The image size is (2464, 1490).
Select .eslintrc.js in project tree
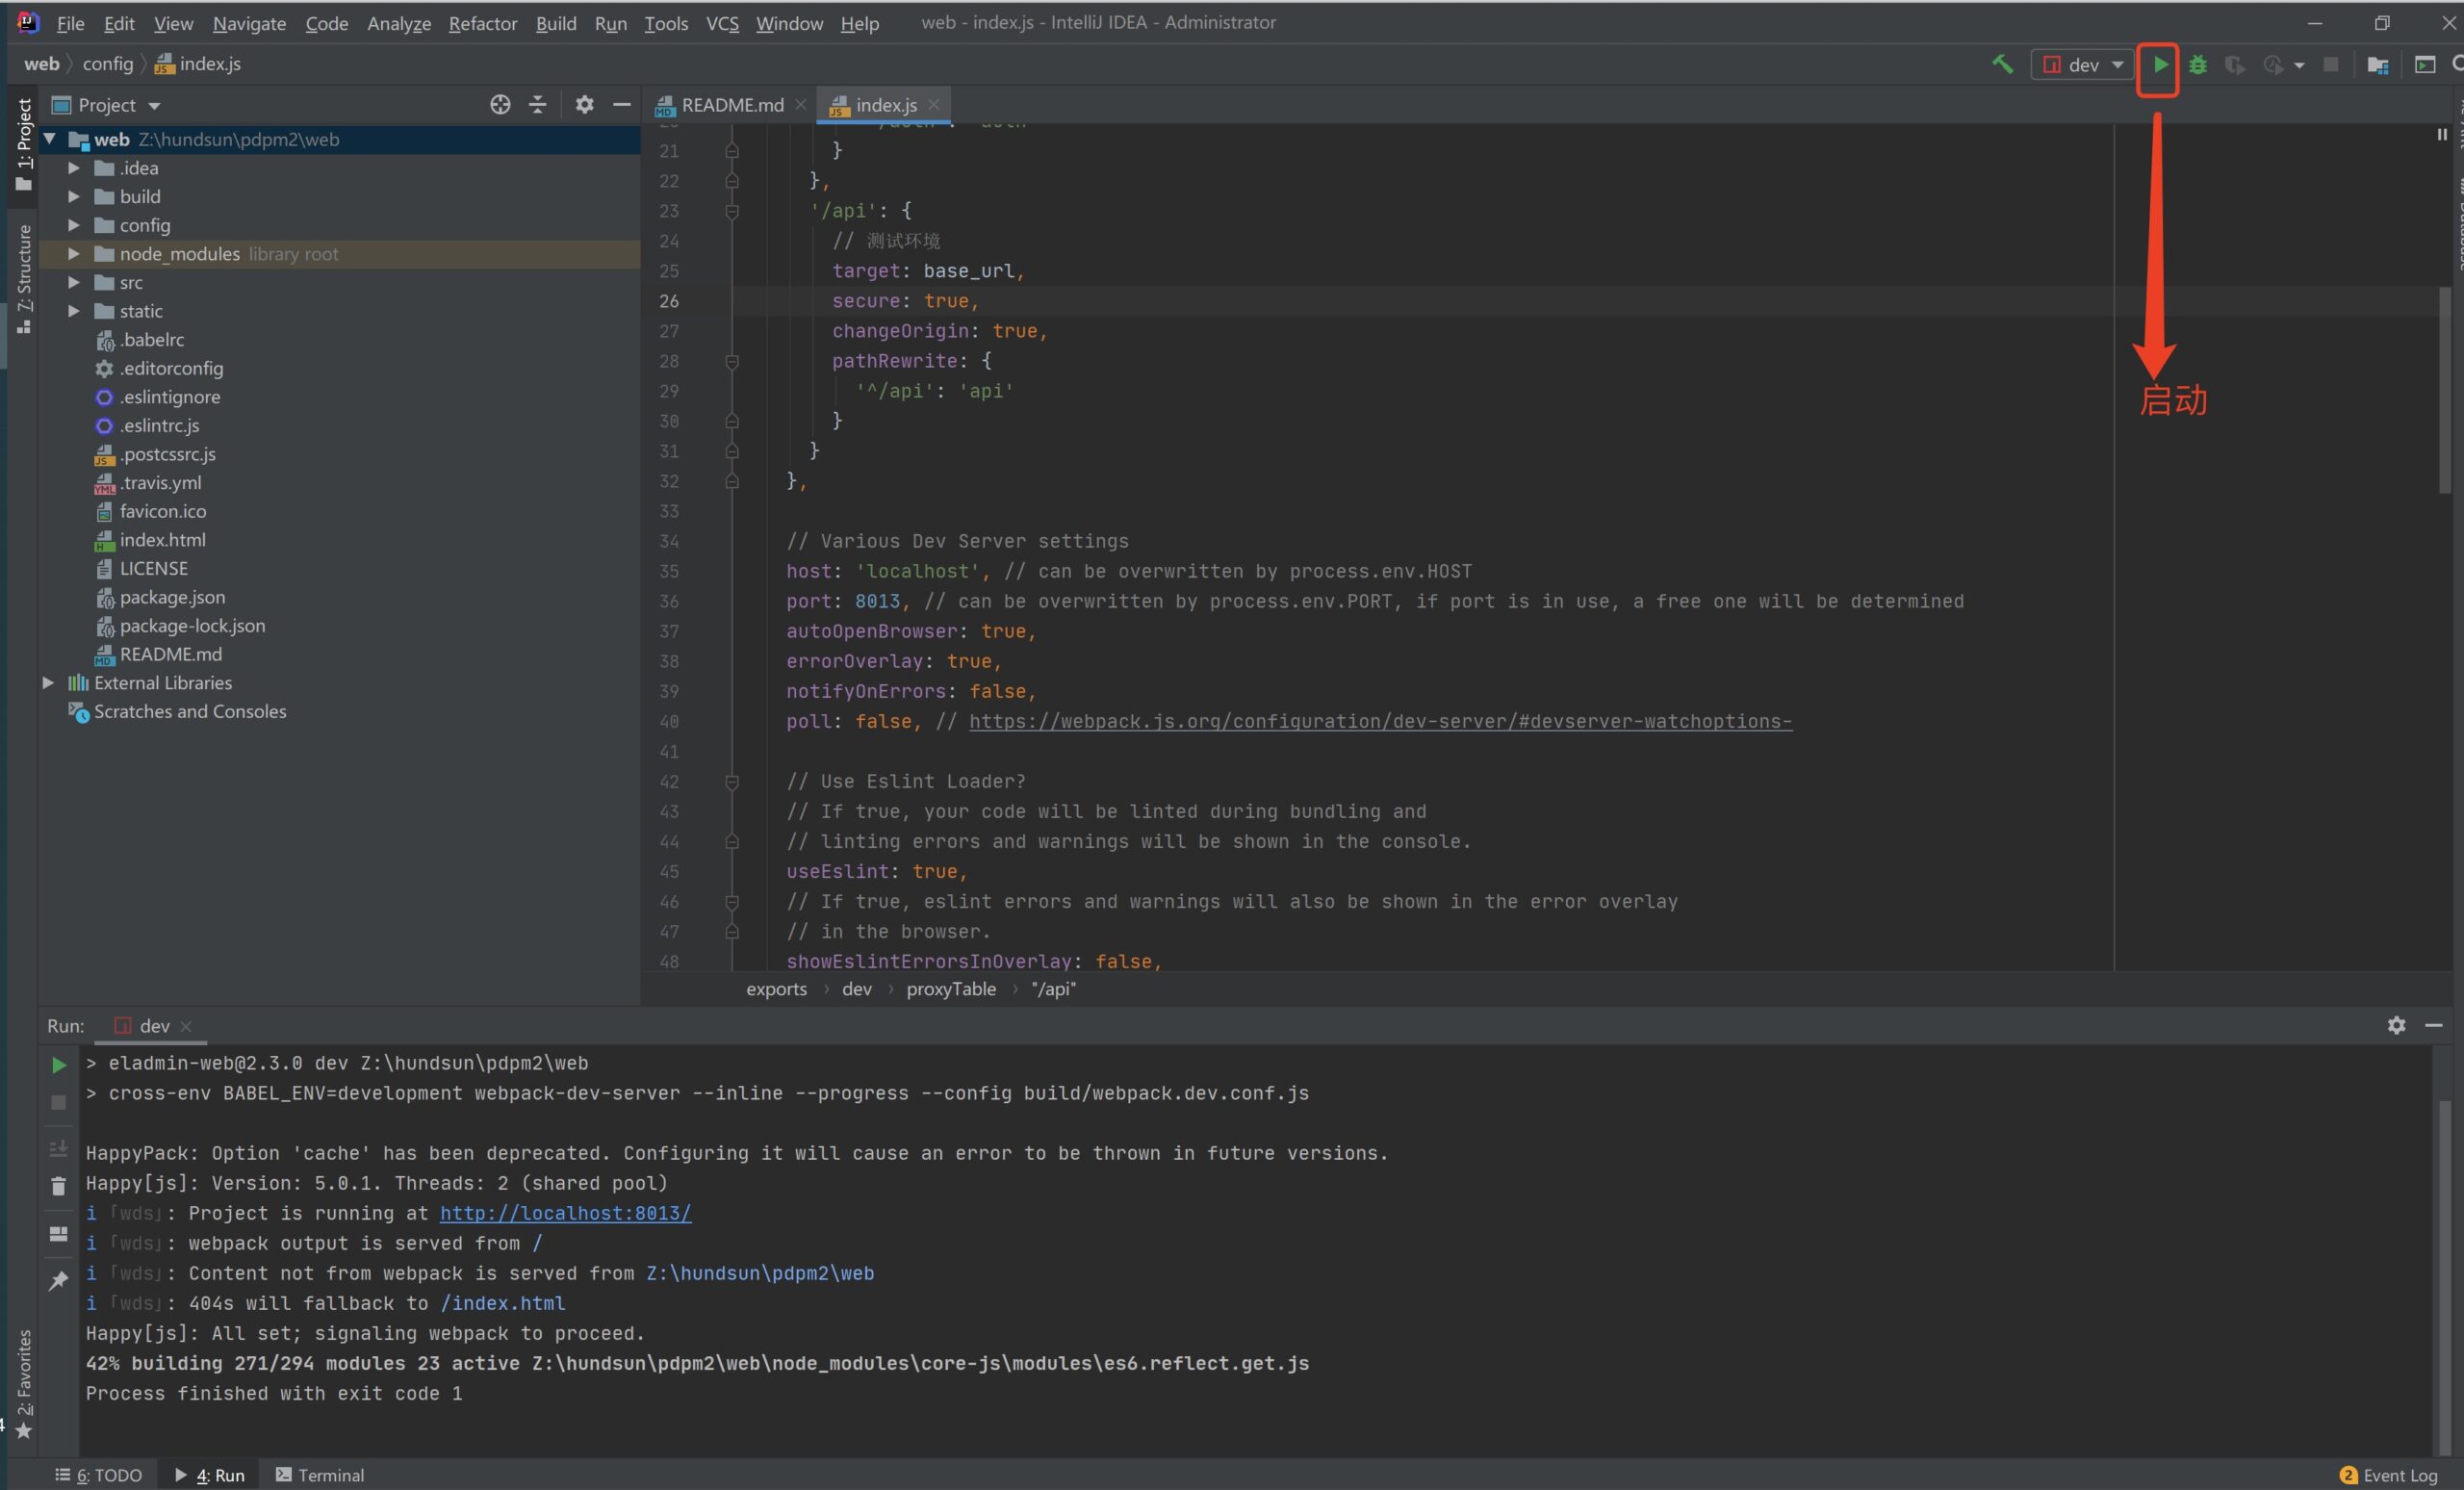pyautogui.click(x=159, y=426)
